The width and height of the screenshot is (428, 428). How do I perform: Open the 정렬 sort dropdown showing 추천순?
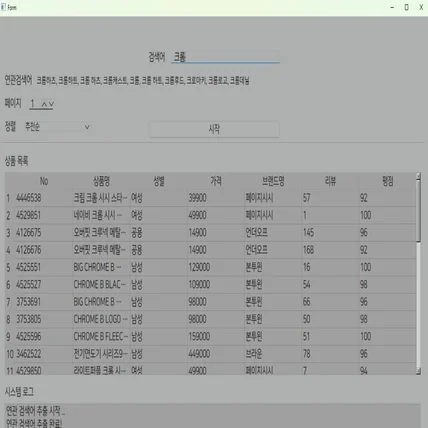[57, 127]
